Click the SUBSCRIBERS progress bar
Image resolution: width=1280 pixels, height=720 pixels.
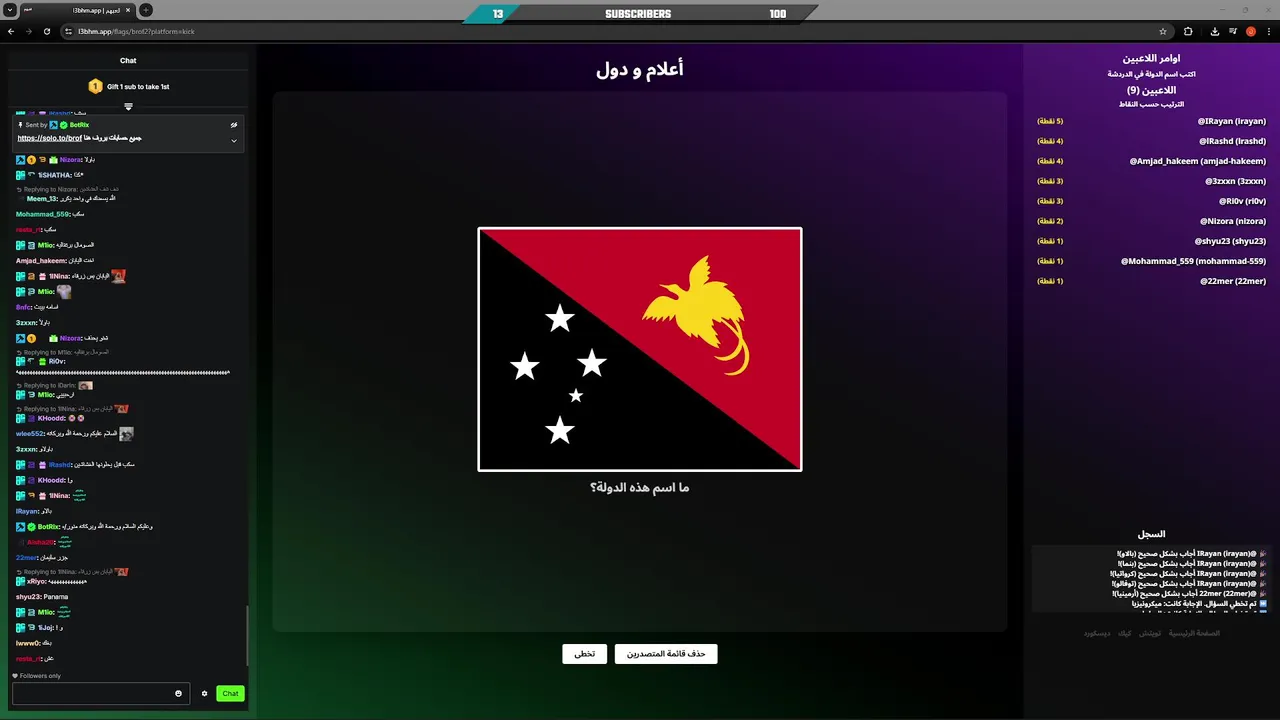[x=640, y=14]
